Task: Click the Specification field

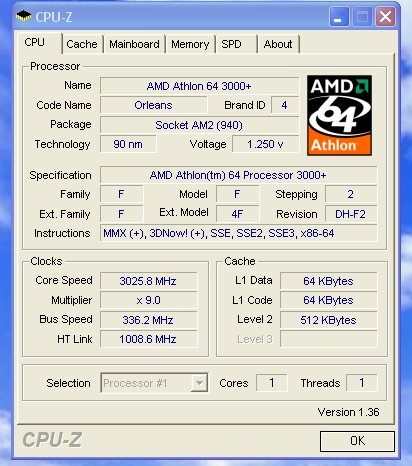Action: (x=238, y=175)
